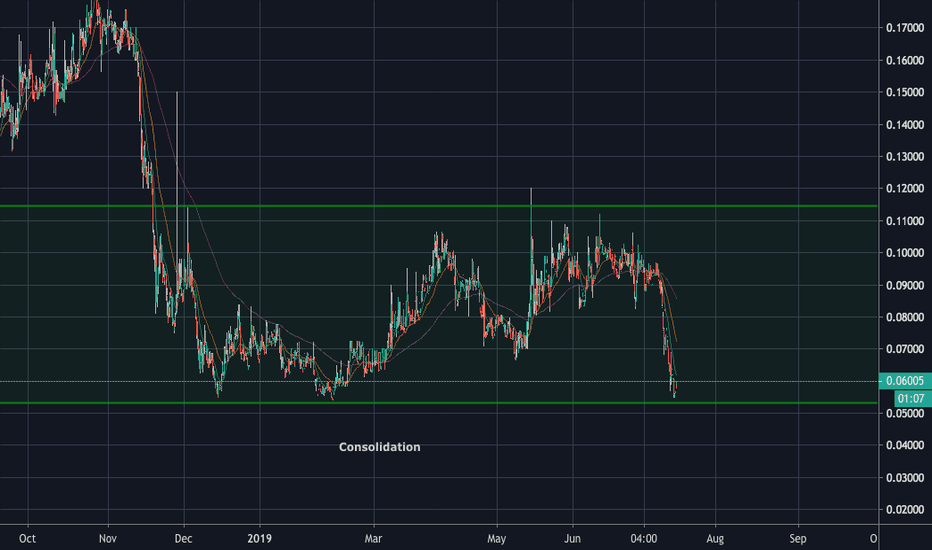Screen dimensions: 932x550
Task: Click the 0.03000 price axis label
Action: (905, 477)
